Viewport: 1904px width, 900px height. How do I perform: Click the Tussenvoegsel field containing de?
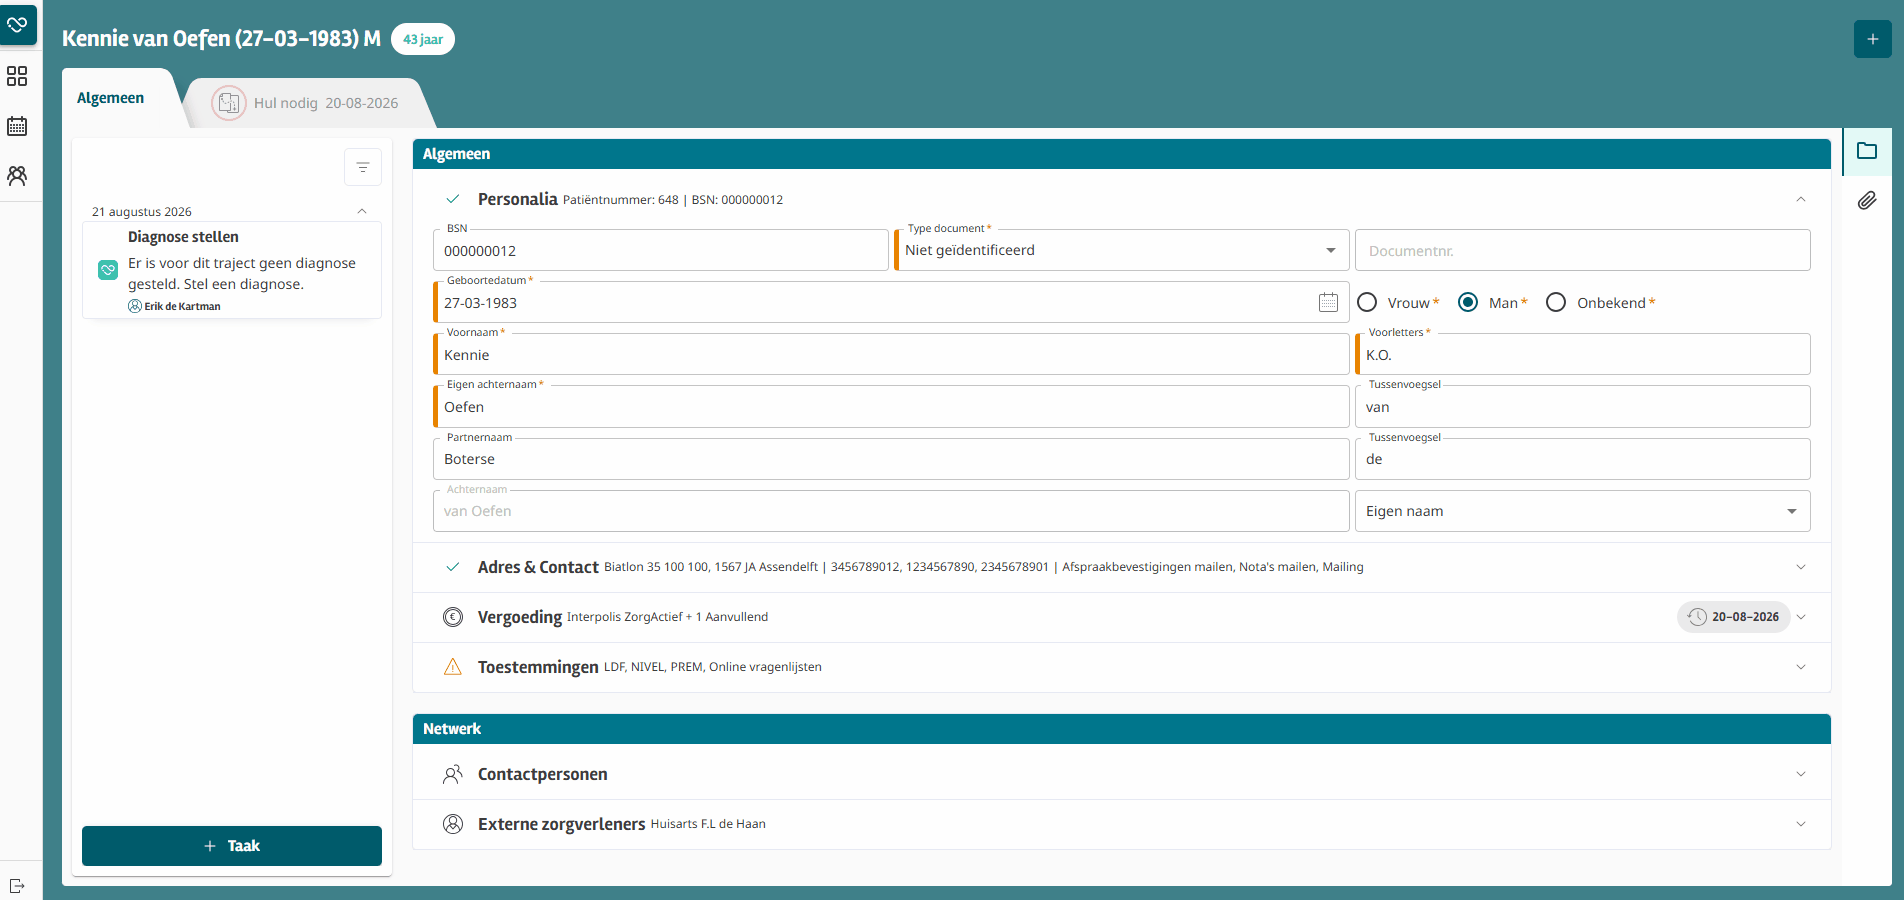[x=1582, y=459]
